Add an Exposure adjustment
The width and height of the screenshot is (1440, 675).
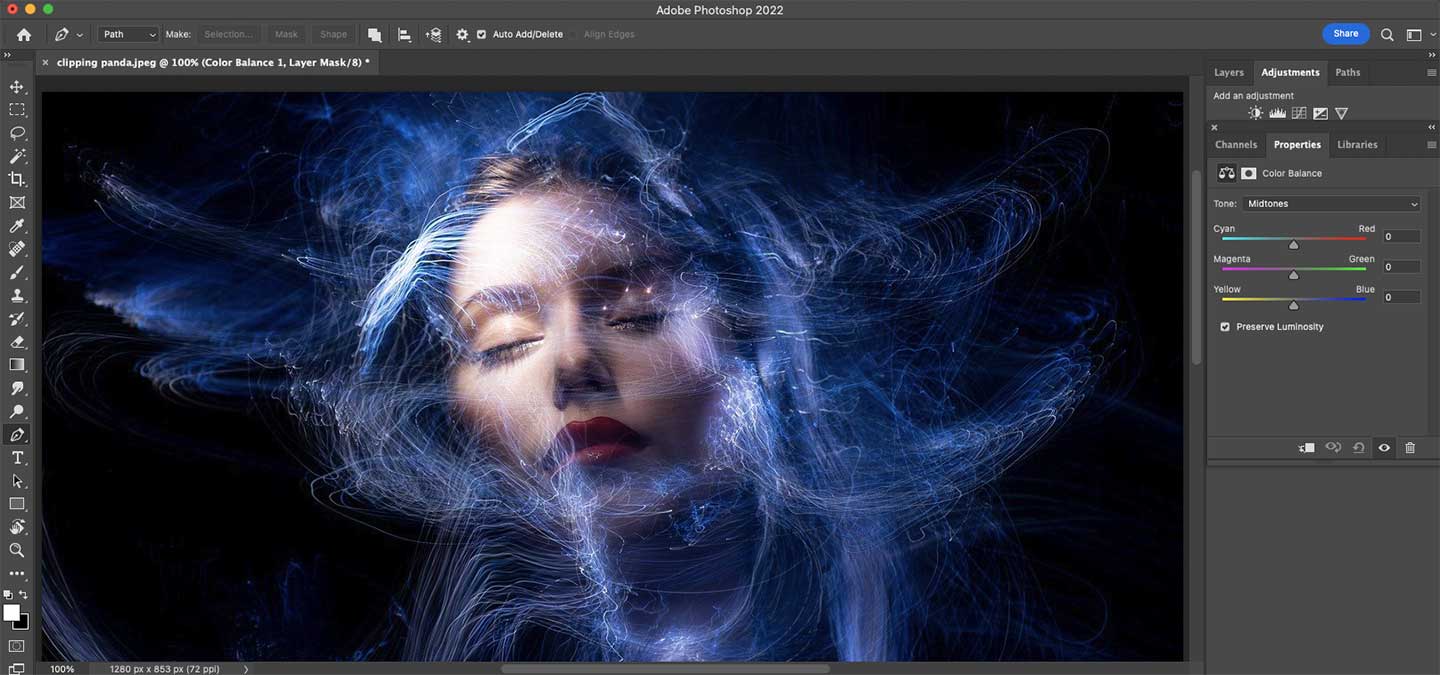tap(1320, 113)
